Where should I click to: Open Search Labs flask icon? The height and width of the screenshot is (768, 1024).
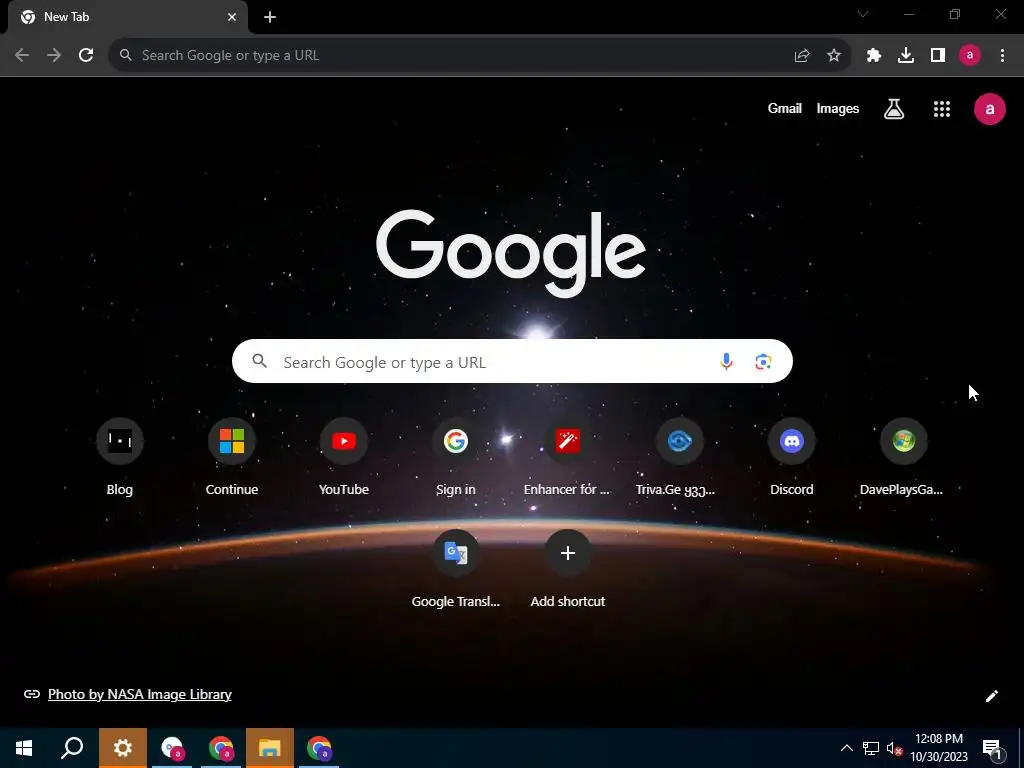pos(894,109)
